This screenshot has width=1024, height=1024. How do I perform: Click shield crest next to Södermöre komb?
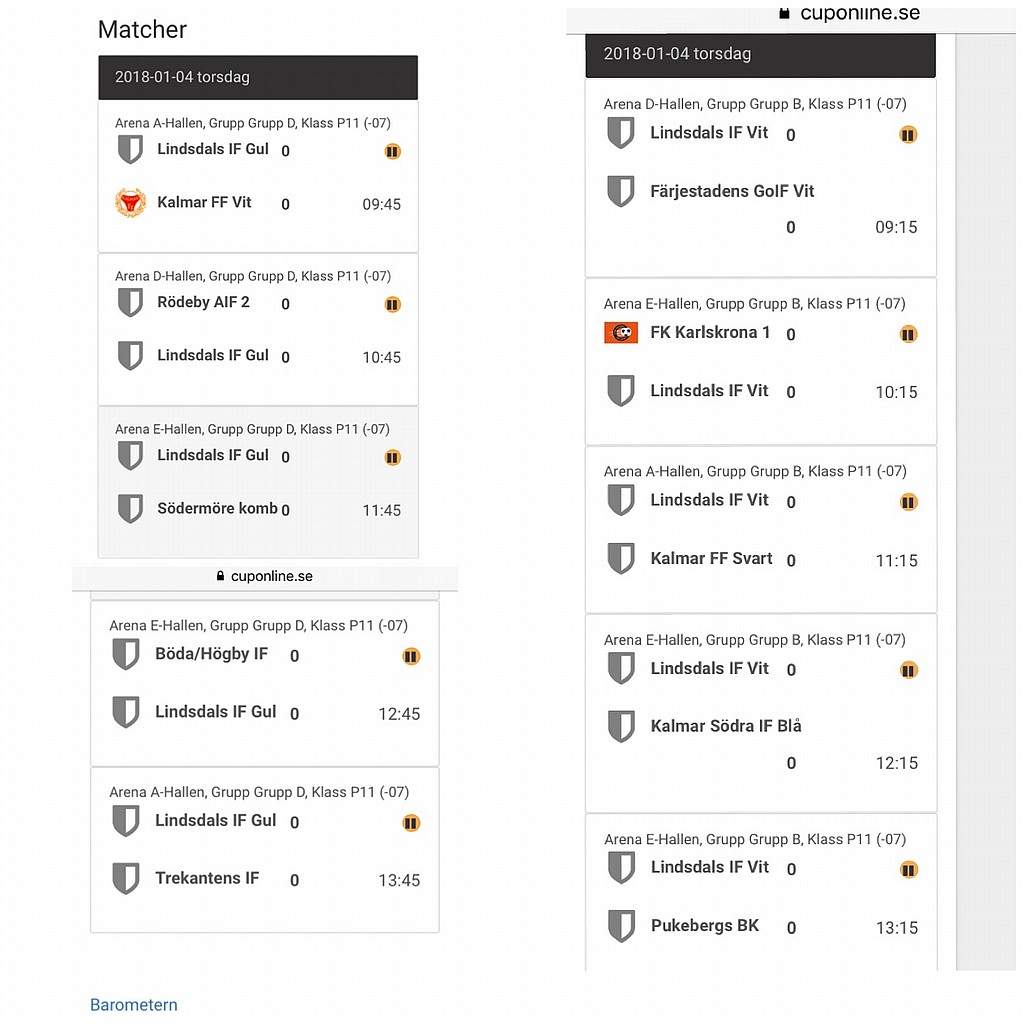pyautogui.click(x=130, y=508)
